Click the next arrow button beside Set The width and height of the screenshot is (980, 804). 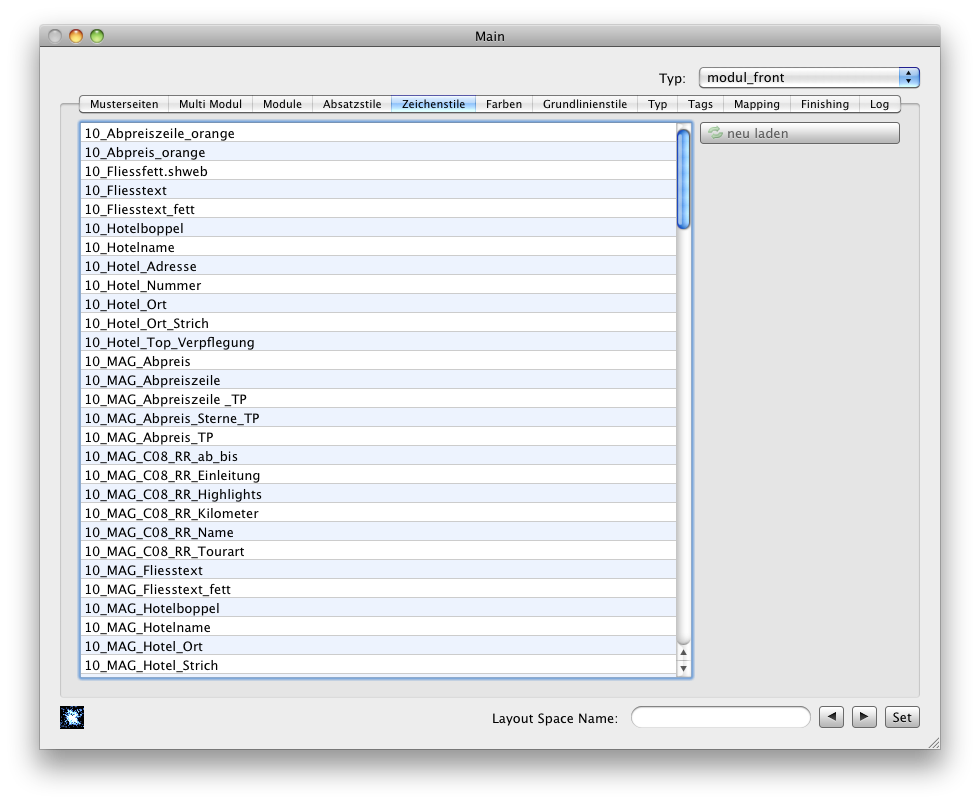pyautogui.click(x=865, y=717)
